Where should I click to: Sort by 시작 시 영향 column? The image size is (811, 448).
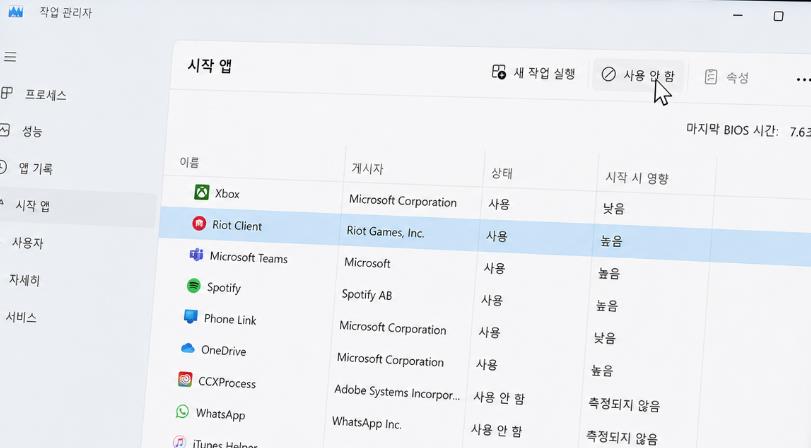click(637, 178)
